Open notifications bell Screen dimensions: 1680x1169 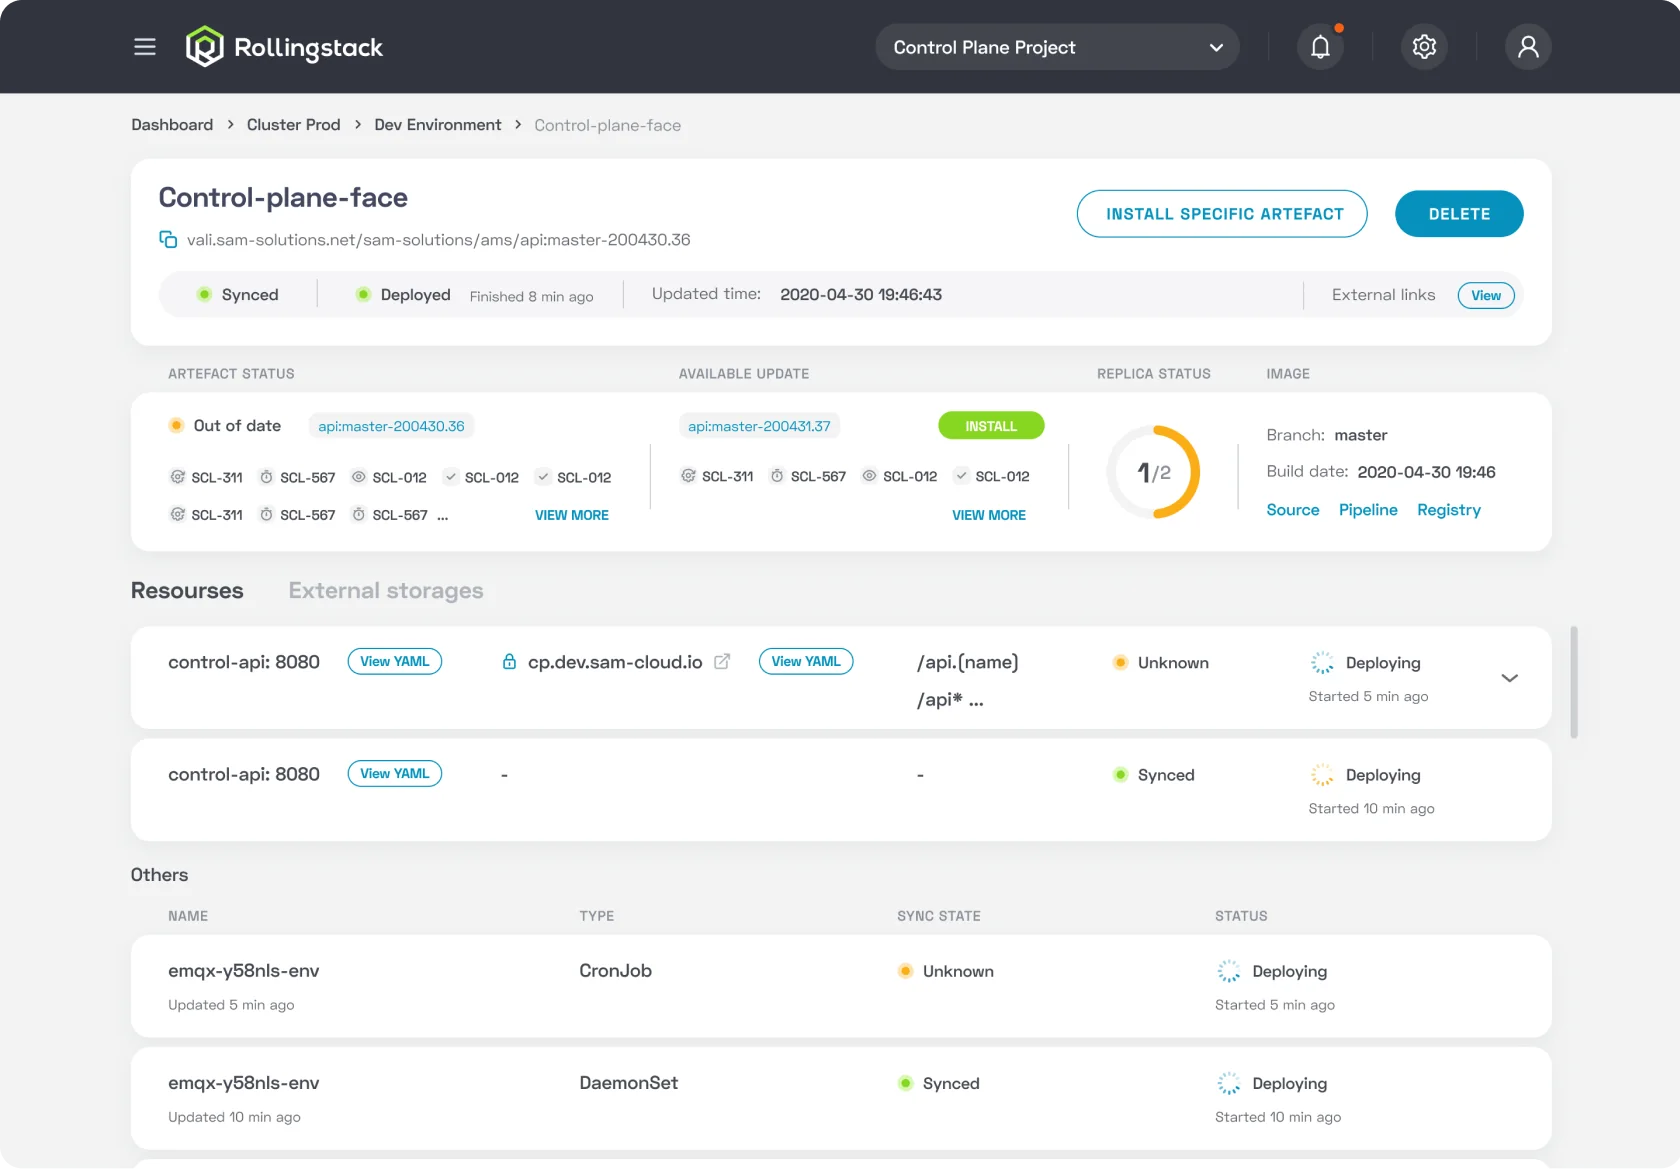pos(1320,47)
